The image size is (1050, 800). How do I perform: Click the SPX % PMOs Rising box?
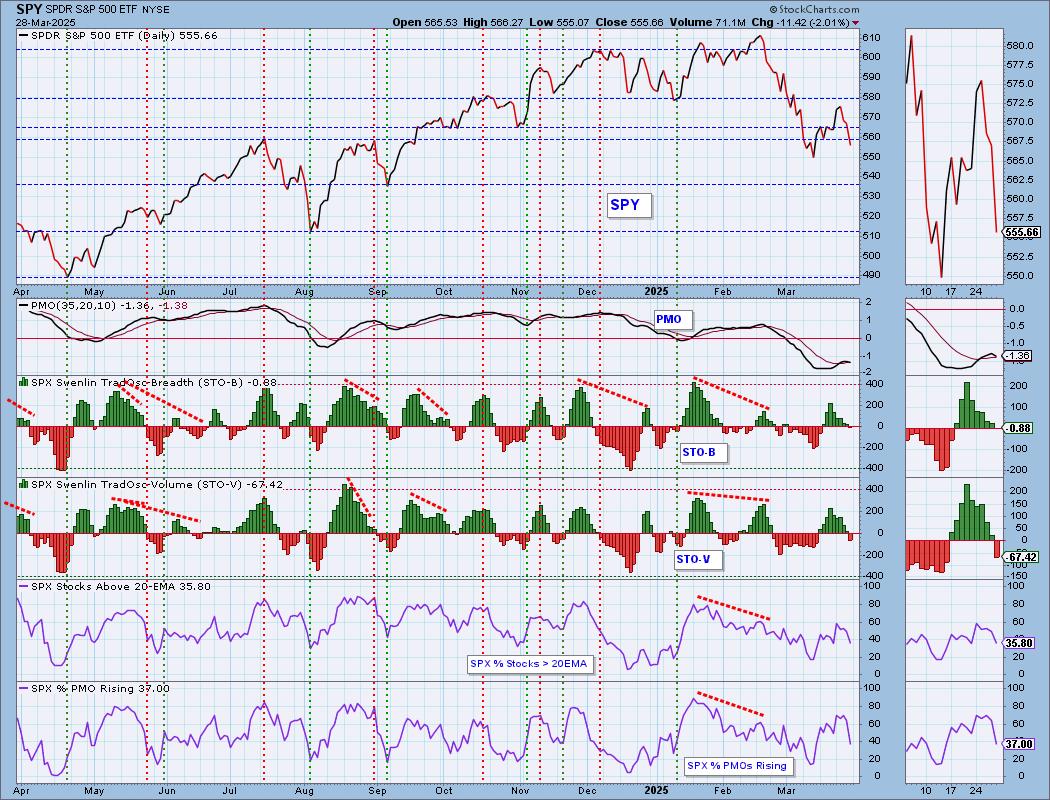pyautogui.click(x=738, y=765)
